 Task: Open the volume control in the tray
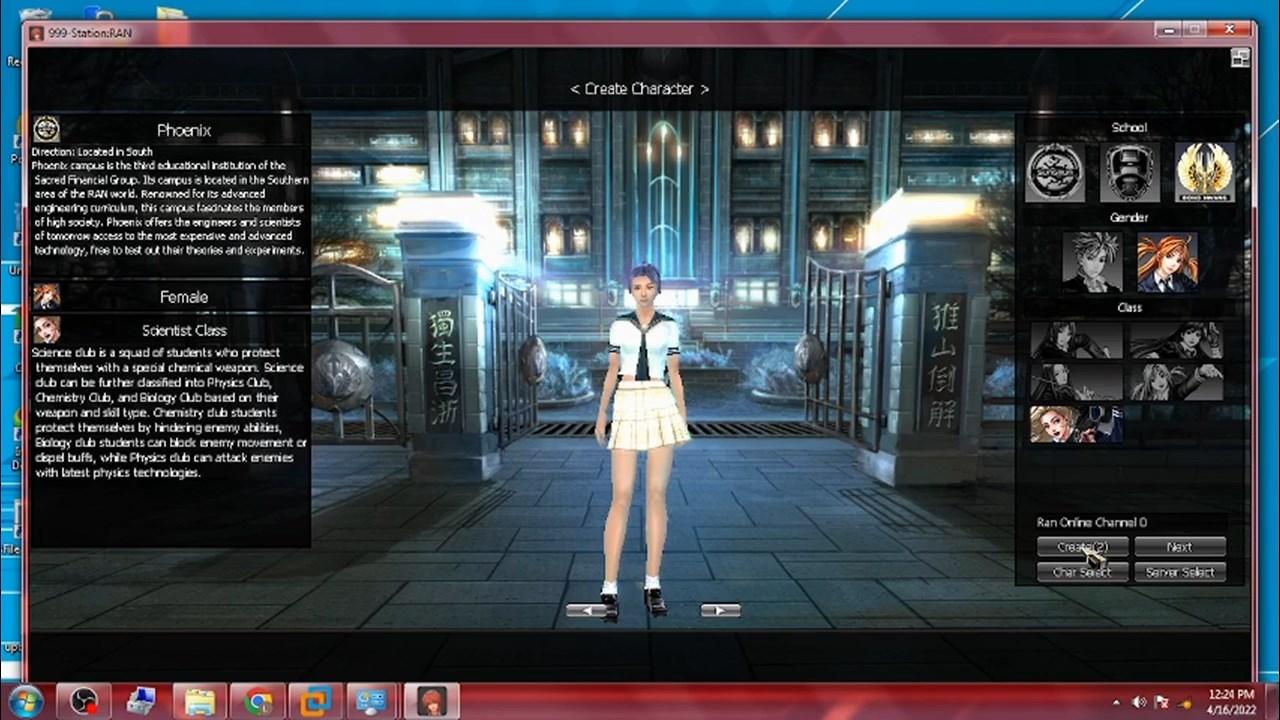click(x=1139, y=702)
